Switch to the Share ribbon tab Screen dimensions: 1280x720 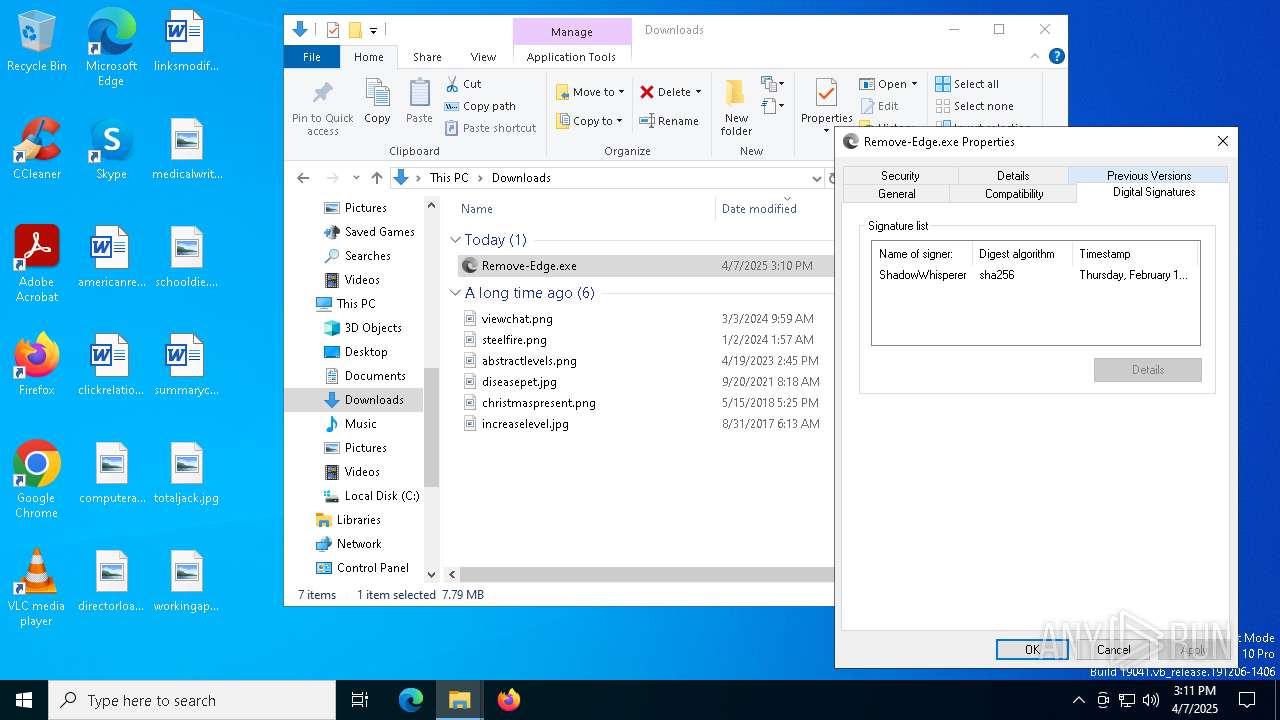(x=427, y=57)
